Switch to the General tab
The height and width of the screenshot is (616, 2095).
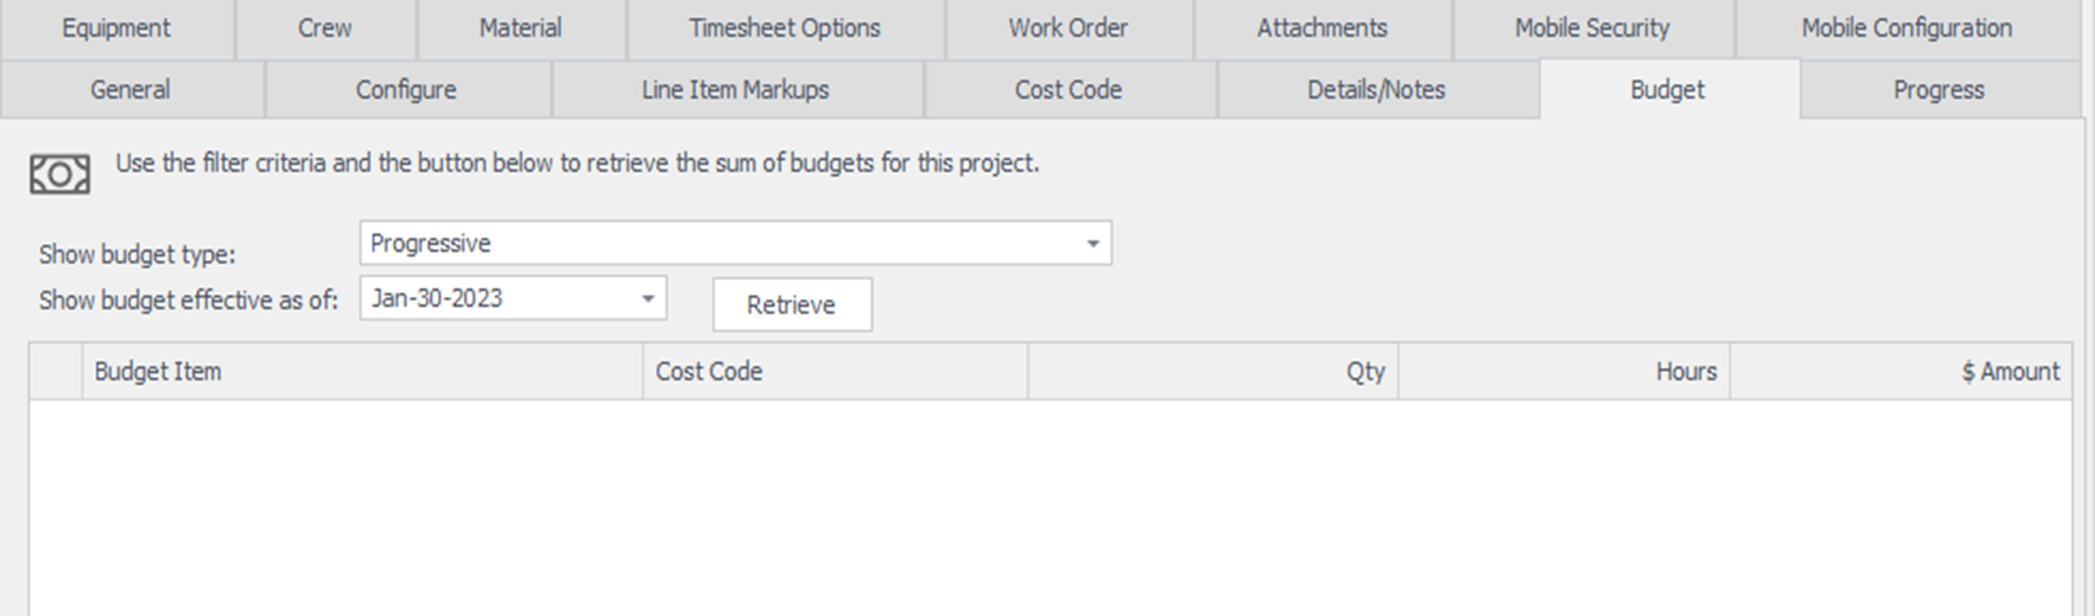pyautogui.click(x=130, y=90)
